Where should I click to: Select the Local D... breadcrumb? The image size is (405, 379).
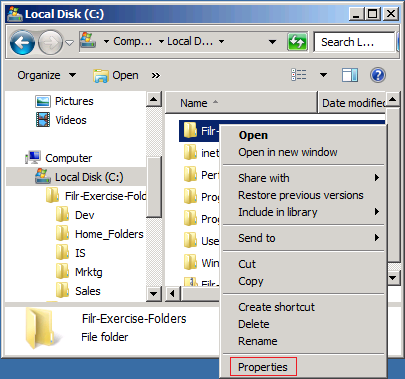190,41
